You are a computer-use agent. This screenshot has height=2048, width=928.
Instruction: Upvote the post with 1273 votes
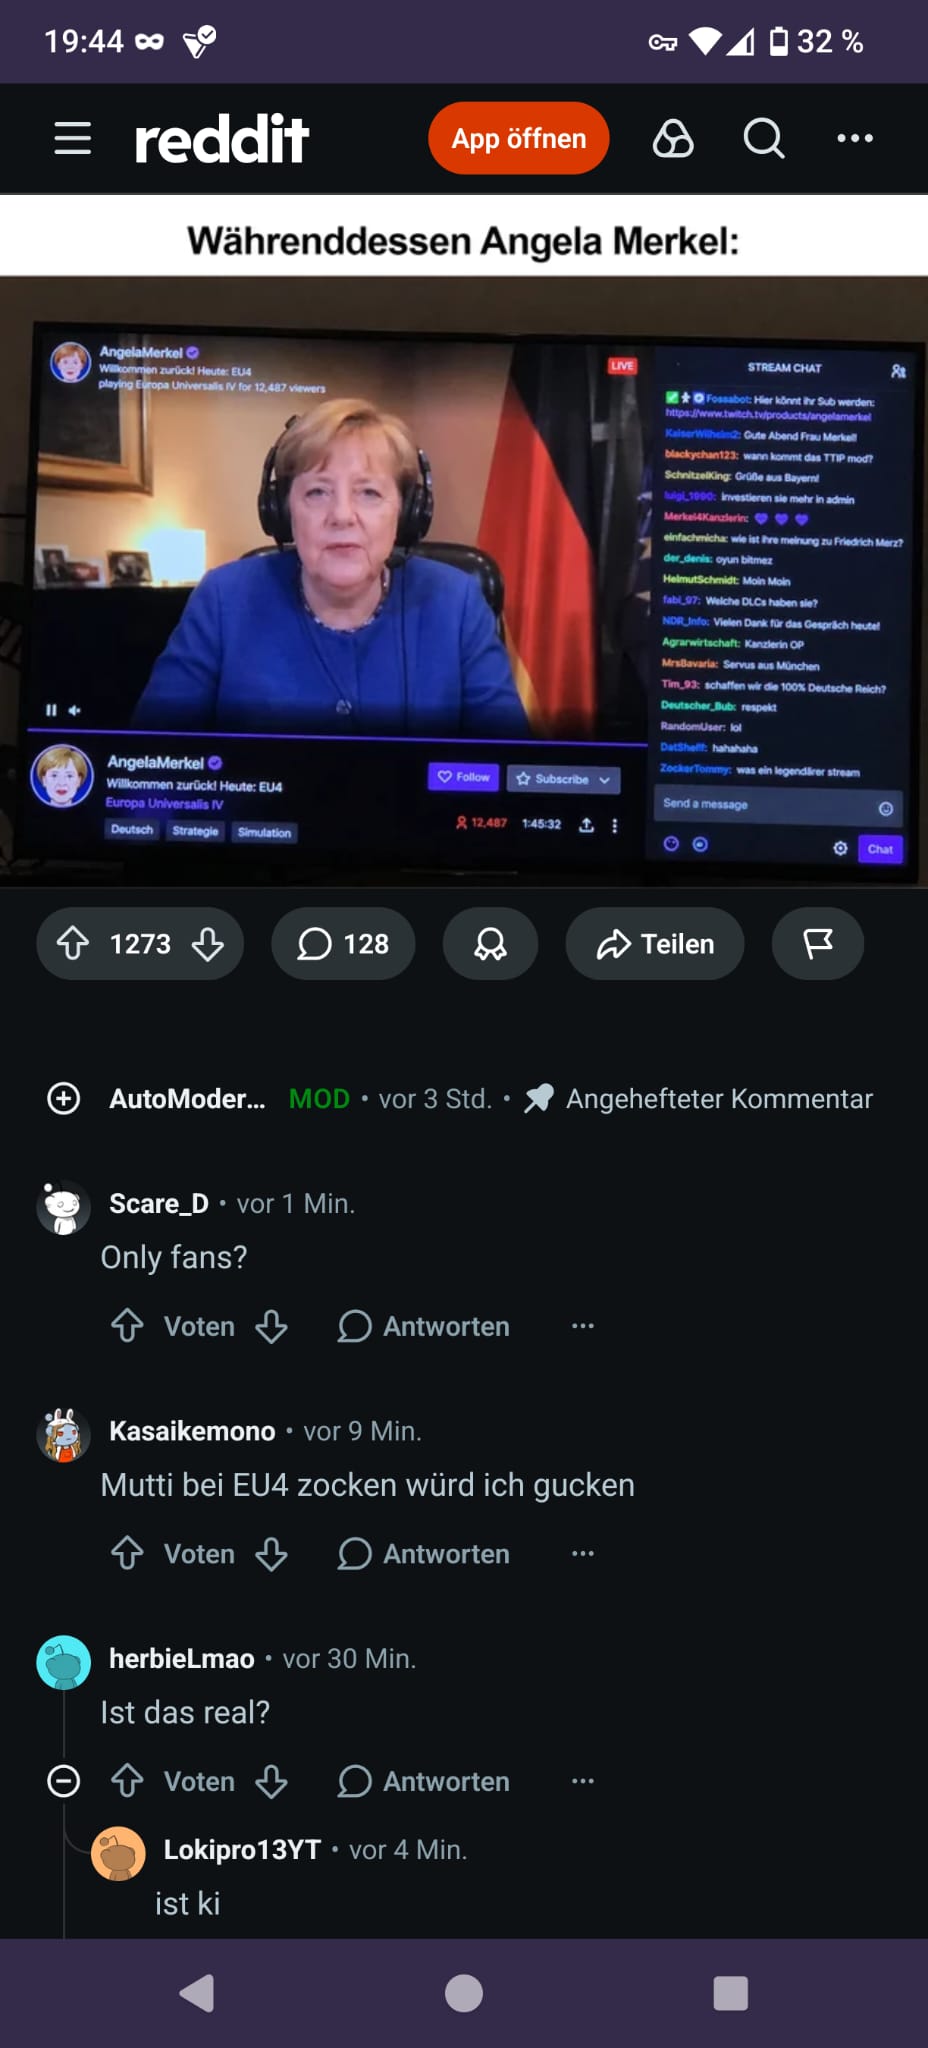tap(73, 943)
